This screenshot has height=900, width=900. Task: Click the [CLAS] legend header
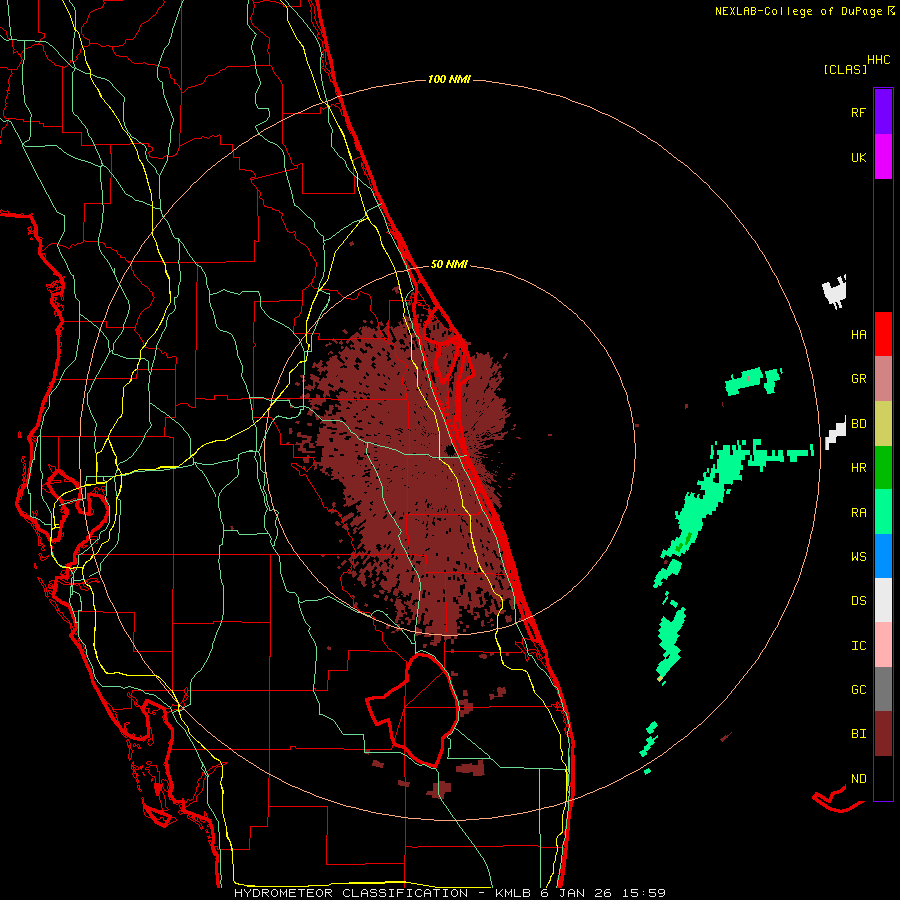coord(845,69)
